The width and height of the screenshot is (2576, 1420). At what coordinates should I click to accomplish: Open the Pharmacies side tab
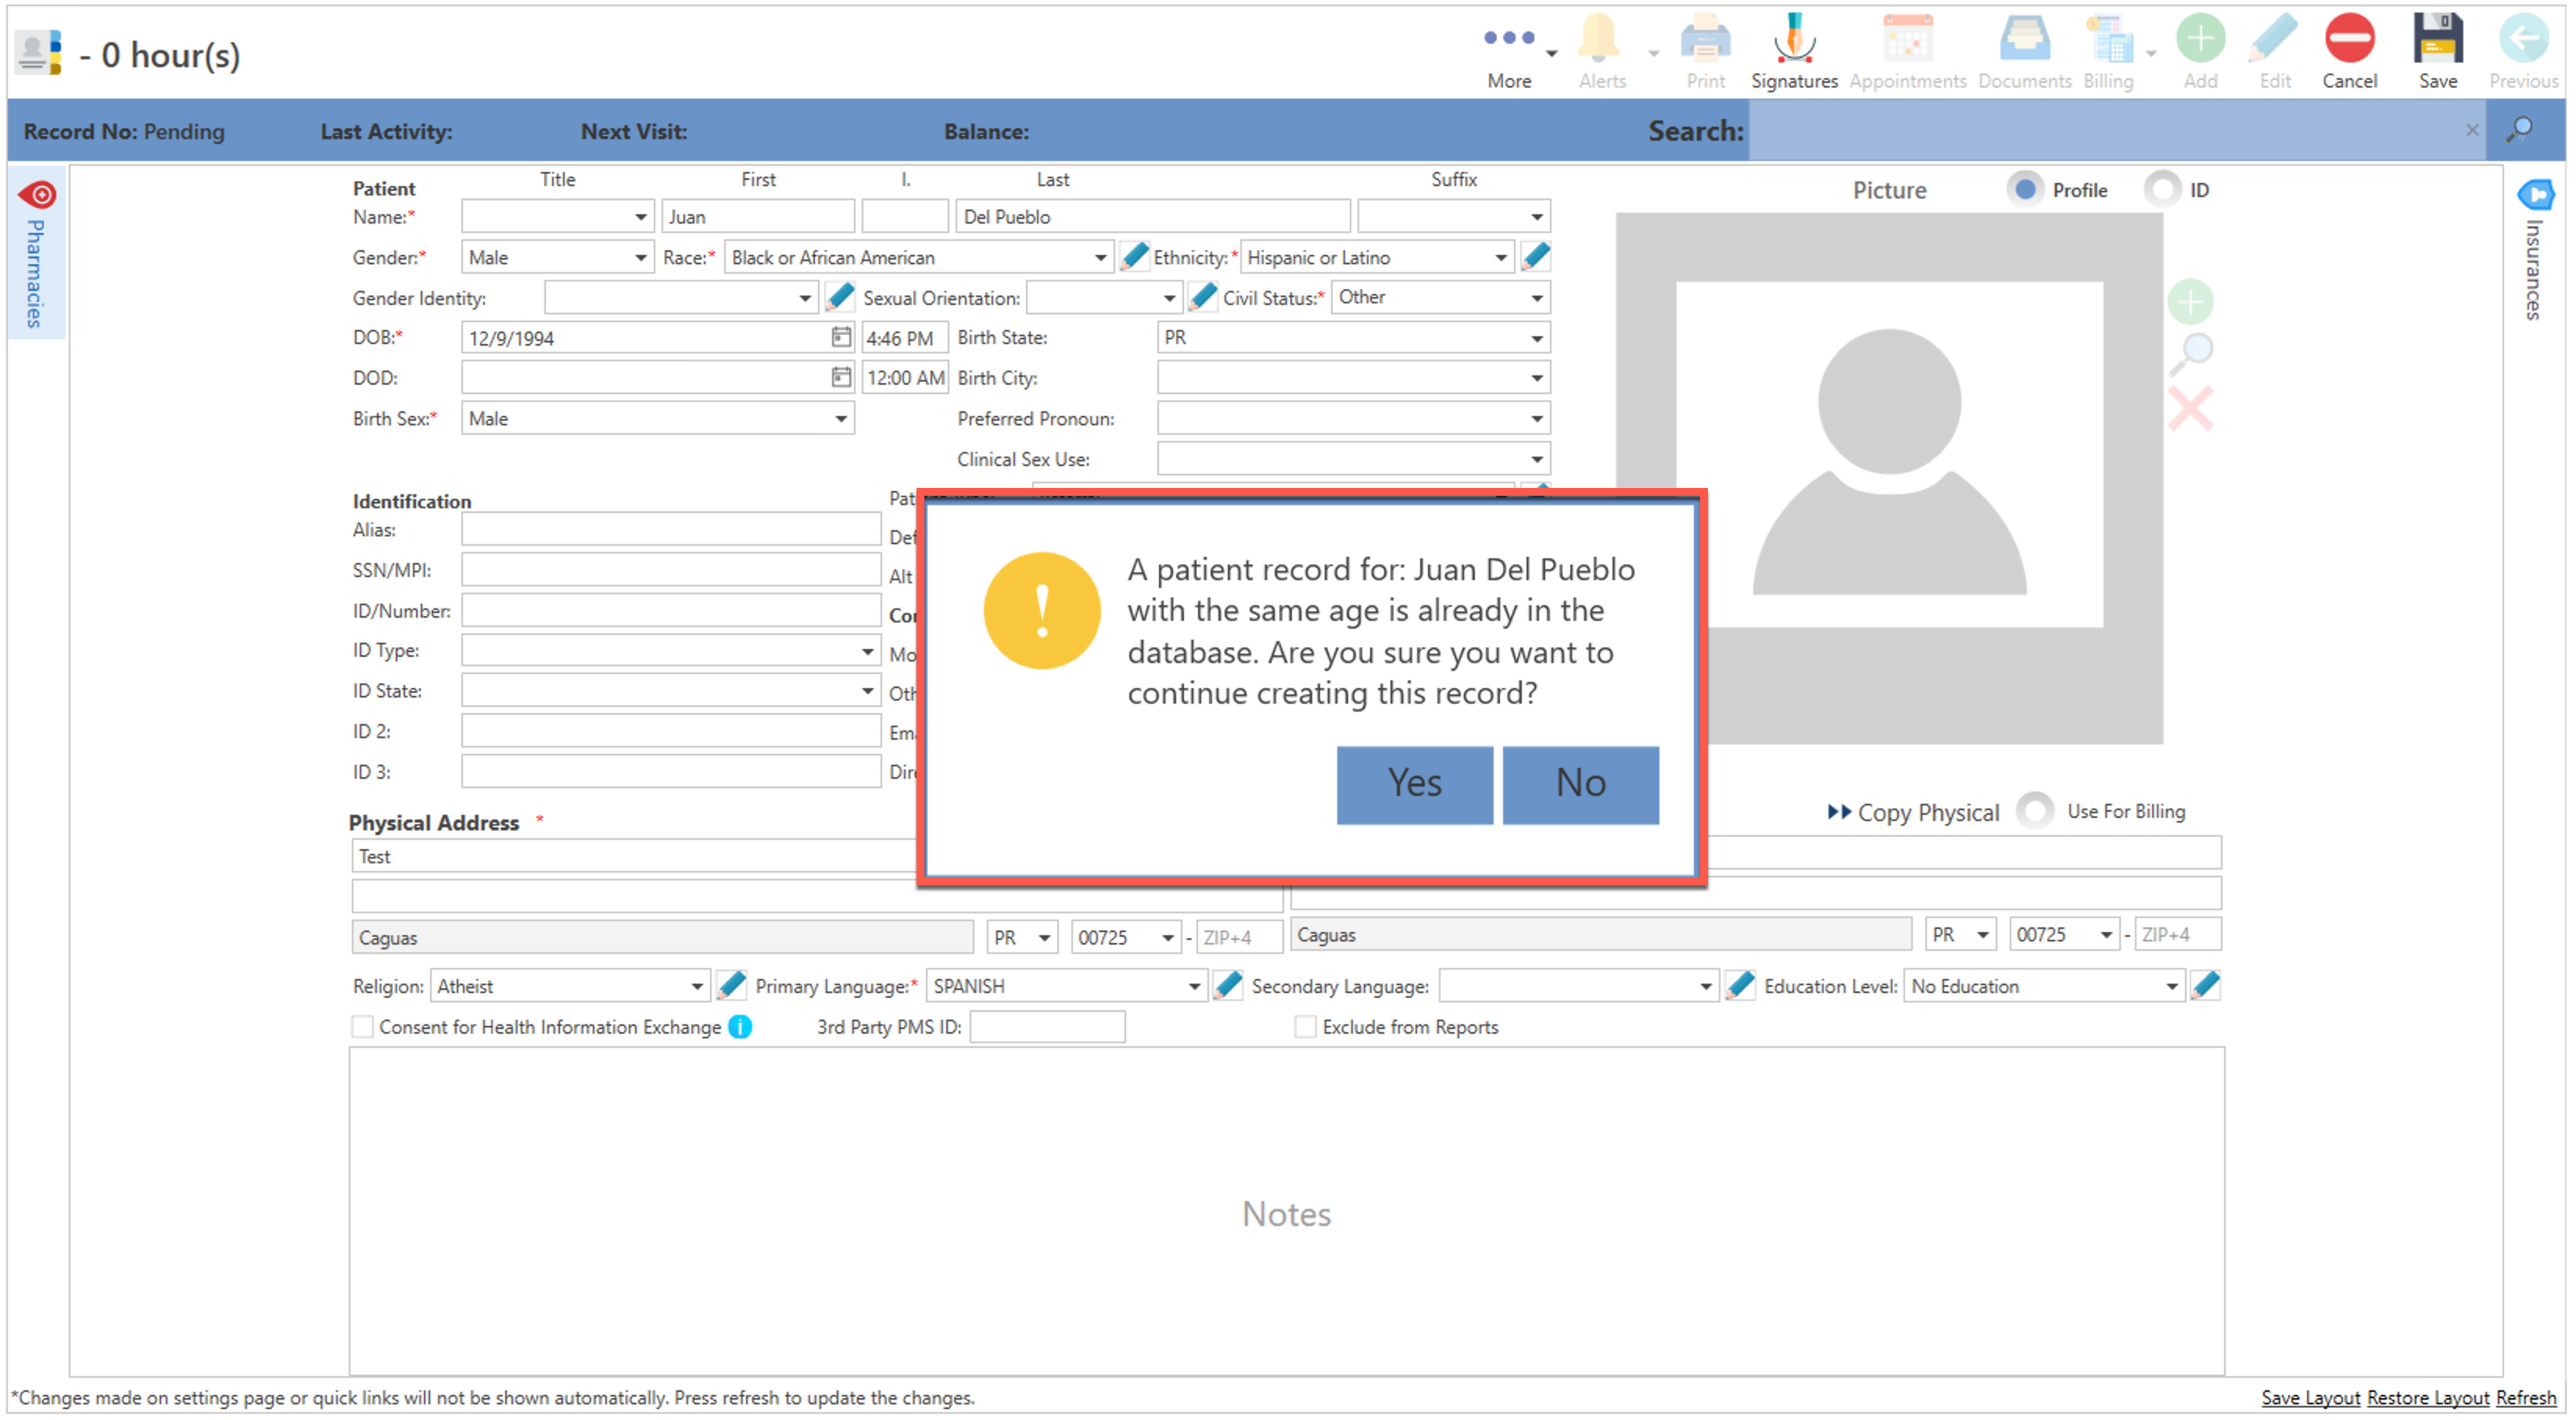[x=36, y=255]
